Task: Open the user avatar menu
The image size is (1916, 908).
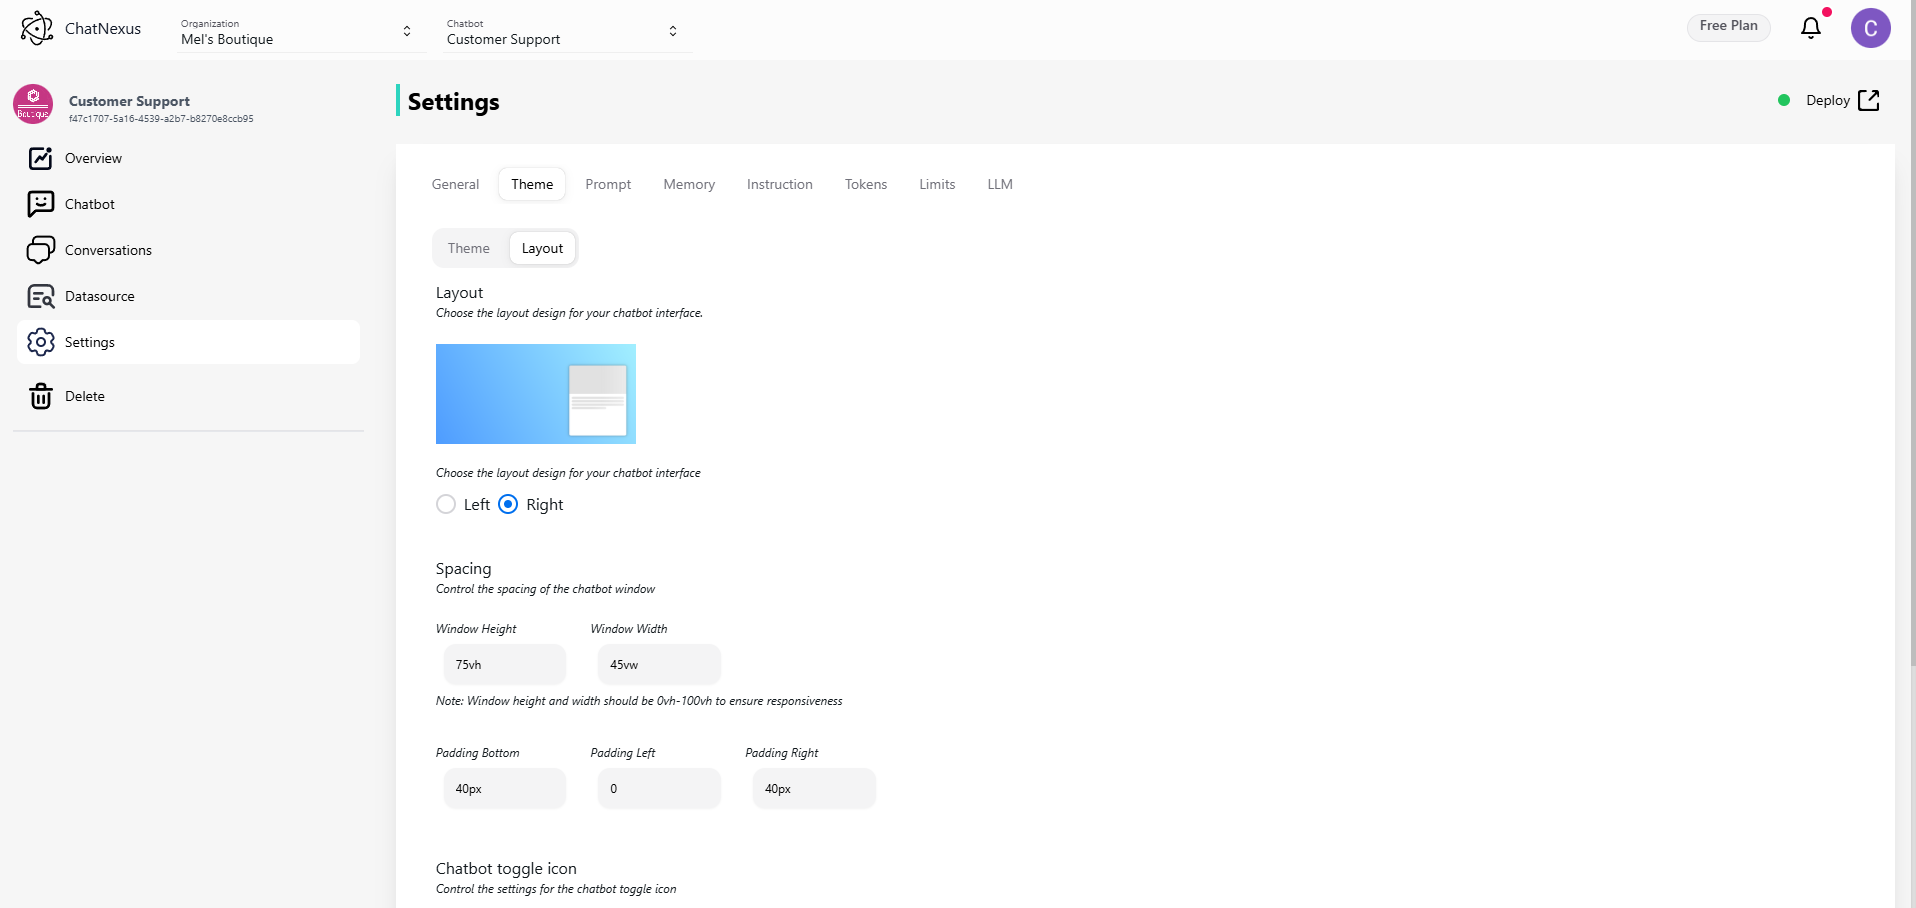Action: (x=1870, y=28)
